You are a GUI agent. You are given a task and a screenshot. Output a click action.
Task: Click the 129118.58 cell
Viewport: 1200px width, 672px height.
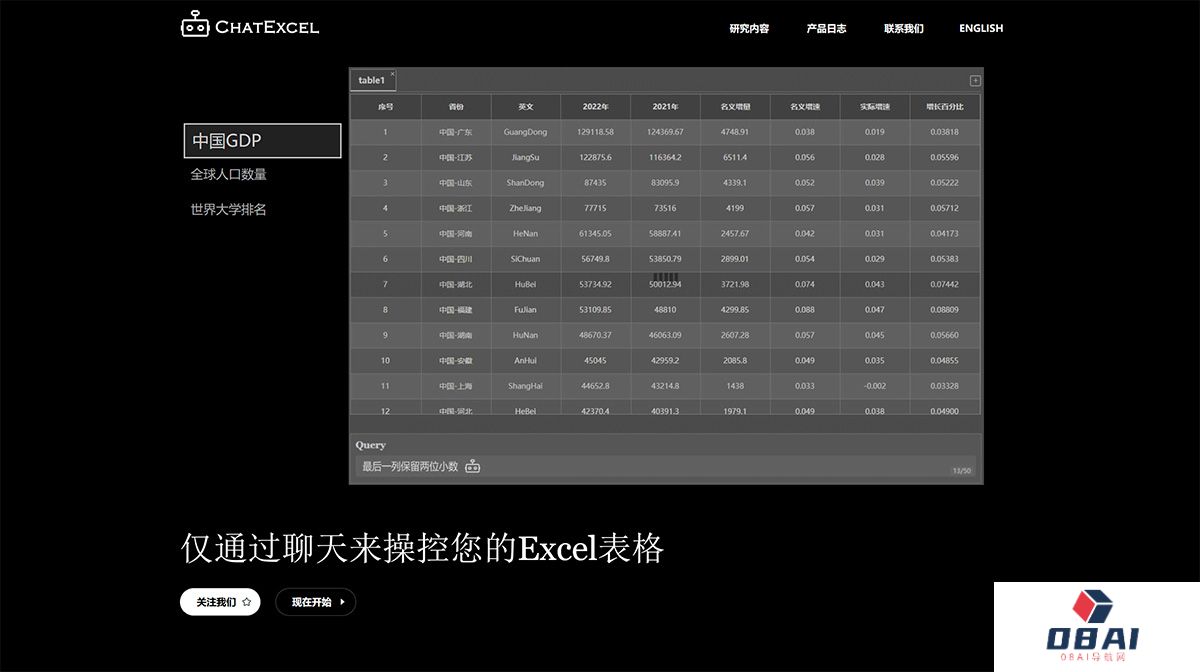(595, 132)
